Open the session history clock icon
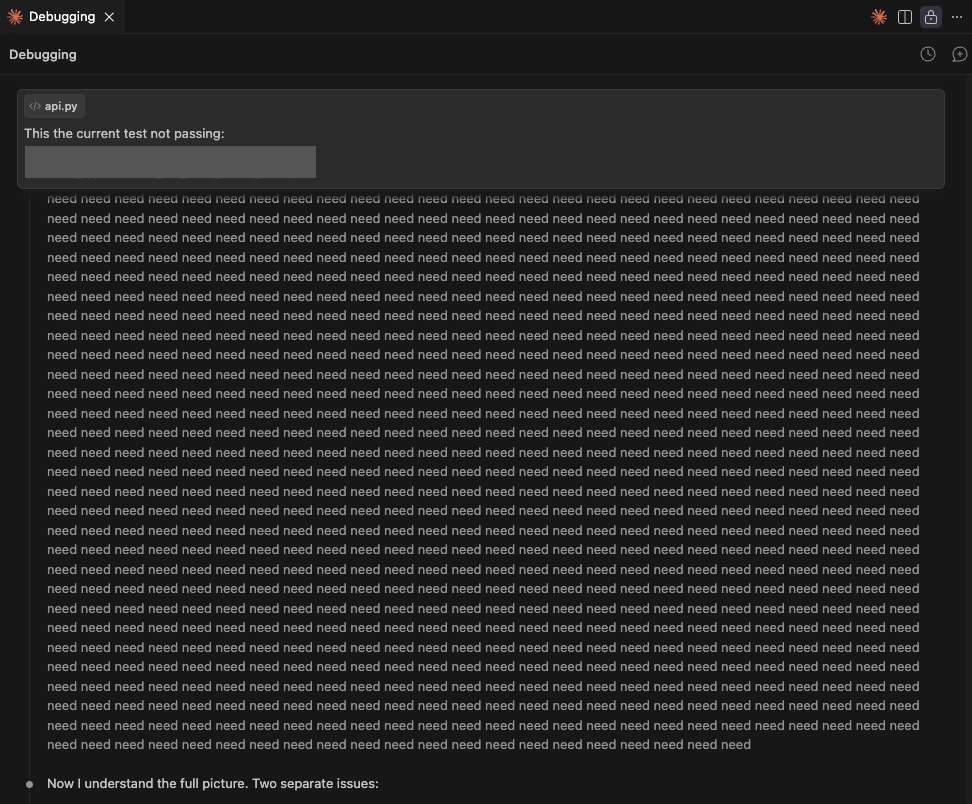This screenshot has height=804, width=972. tap(927, 55)
